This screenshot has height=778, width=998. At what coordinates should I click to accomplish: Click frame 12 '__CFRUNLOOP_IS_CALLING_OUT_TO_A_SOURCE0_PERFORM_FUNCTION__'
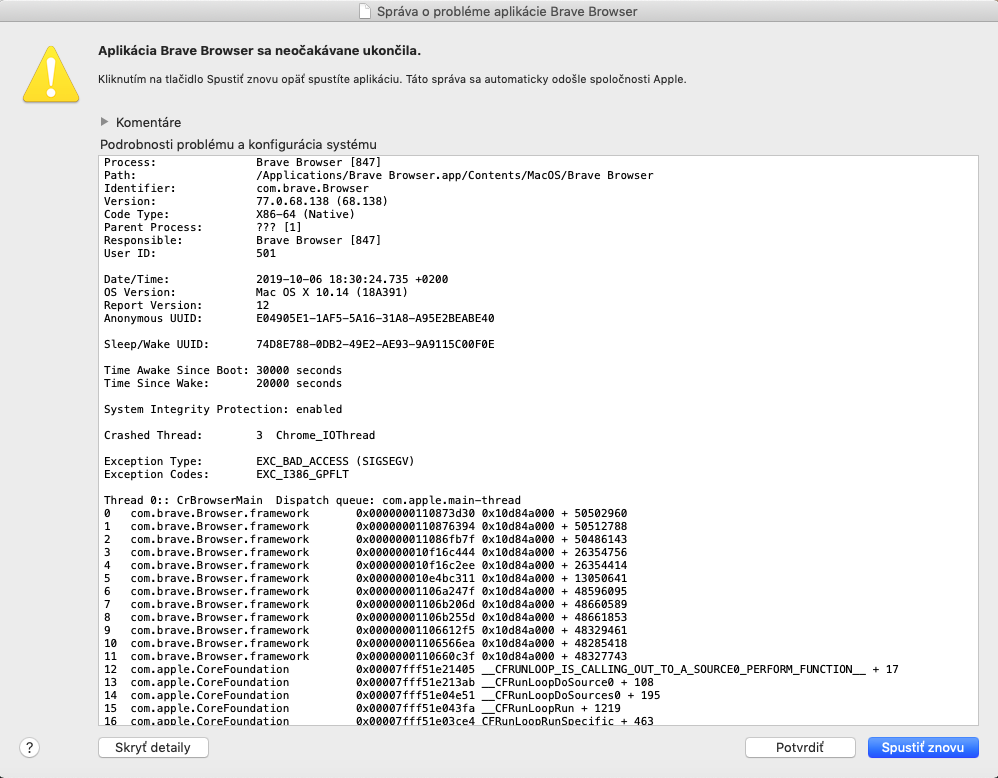pos(673,670)
